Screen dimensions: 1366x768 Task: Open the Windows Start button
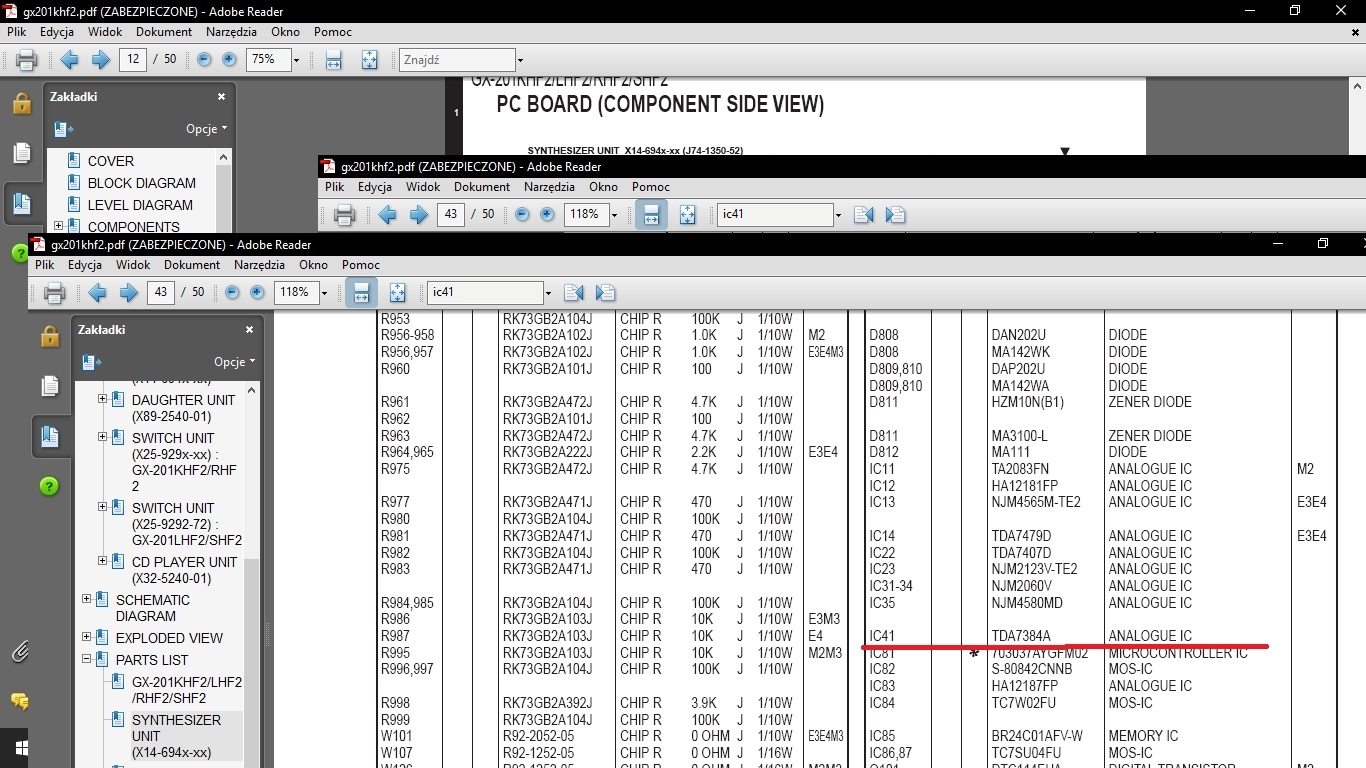(x=20, y=747)
